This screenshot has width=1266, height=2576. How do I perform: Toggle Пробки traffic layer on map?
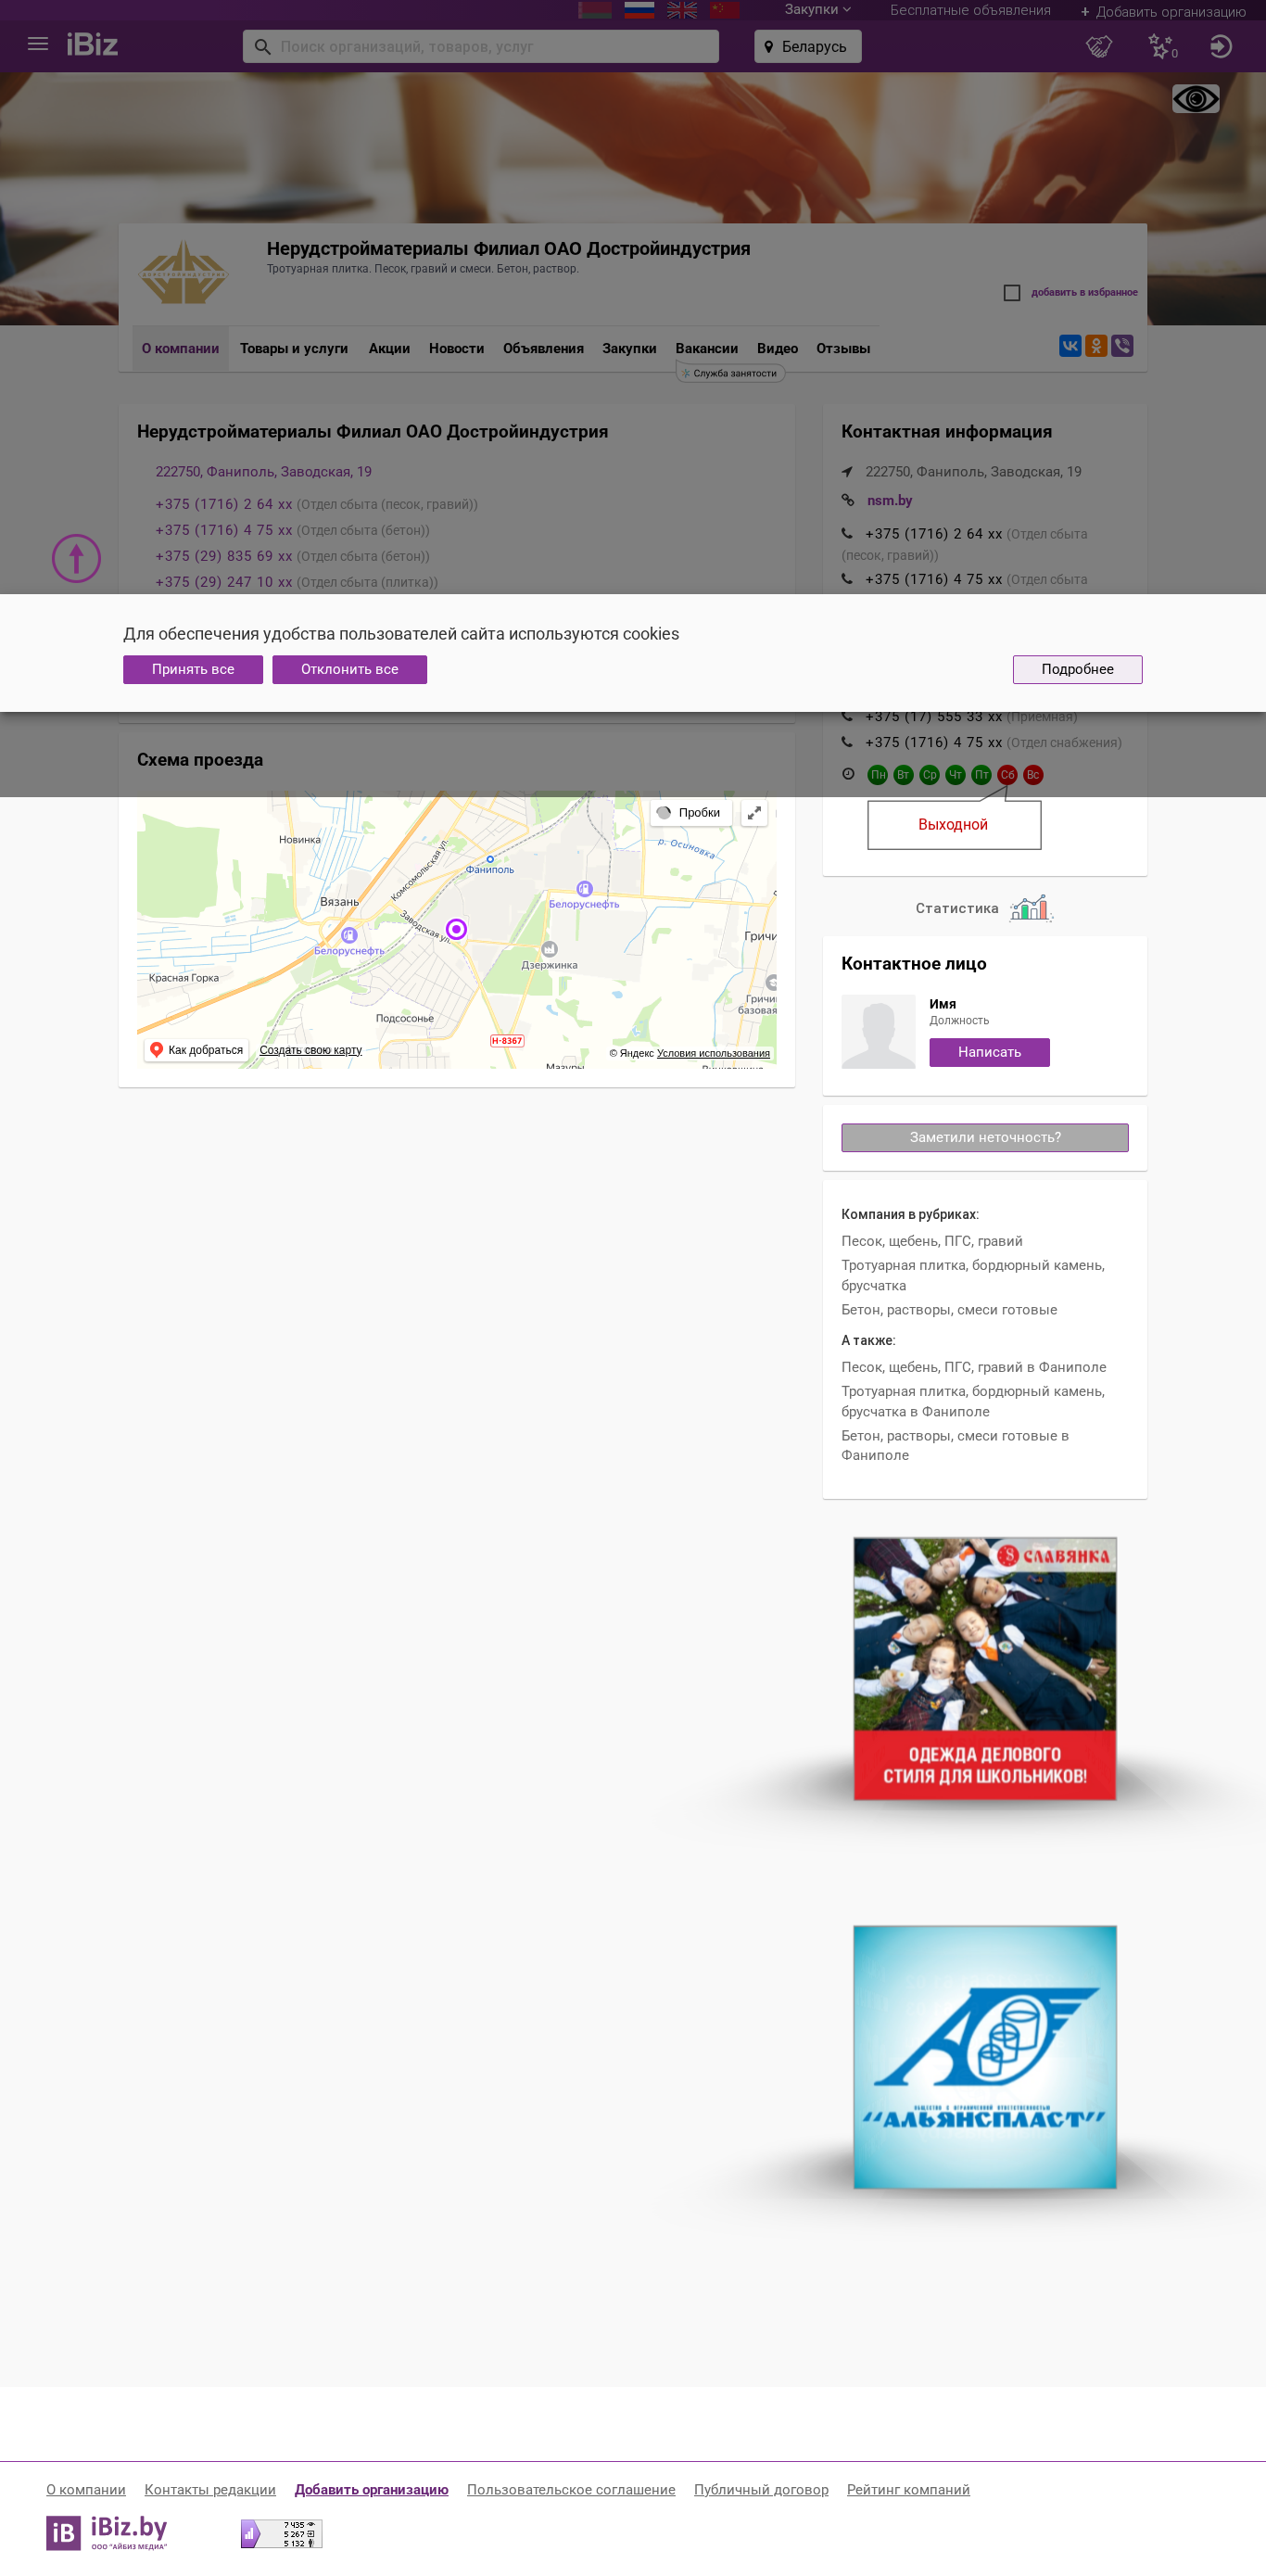[690, 812]
